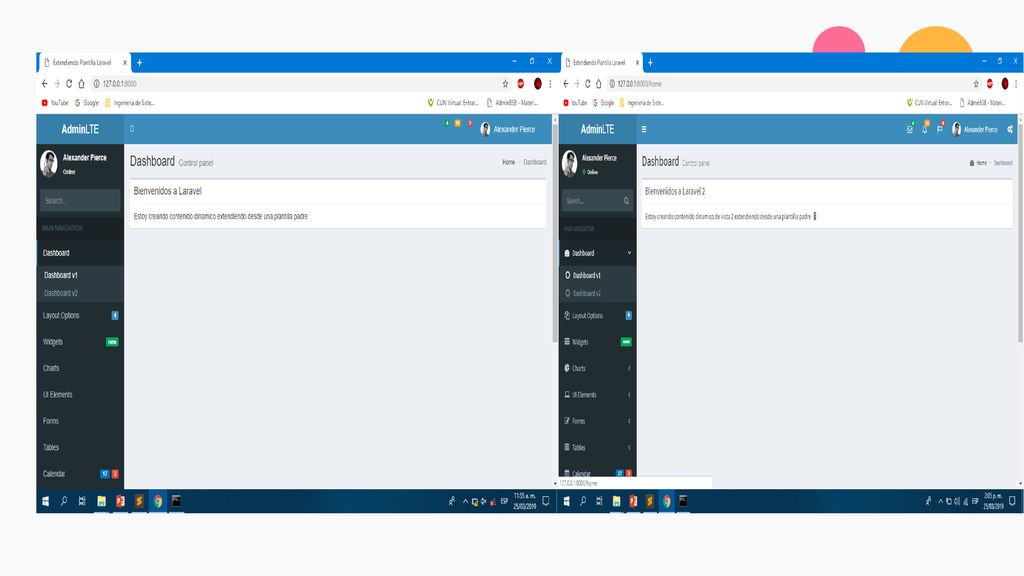Toggle sidebar hamburger icon in right window
Image resolution: width=1024 pixels, height=576 pixels.
coord(644,129)
